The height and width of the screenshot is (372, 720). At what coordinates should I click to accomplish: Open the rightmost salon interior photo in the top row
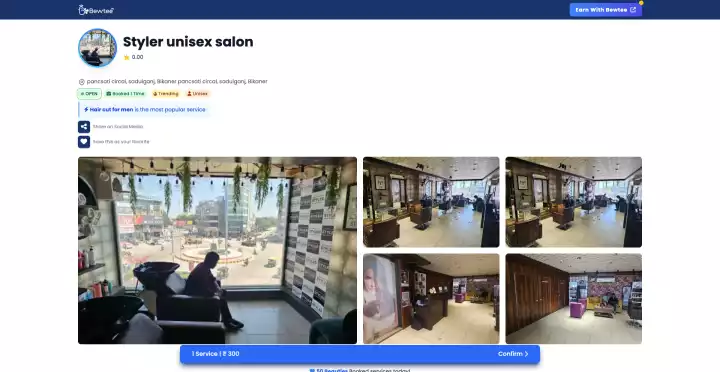point(574,202)
